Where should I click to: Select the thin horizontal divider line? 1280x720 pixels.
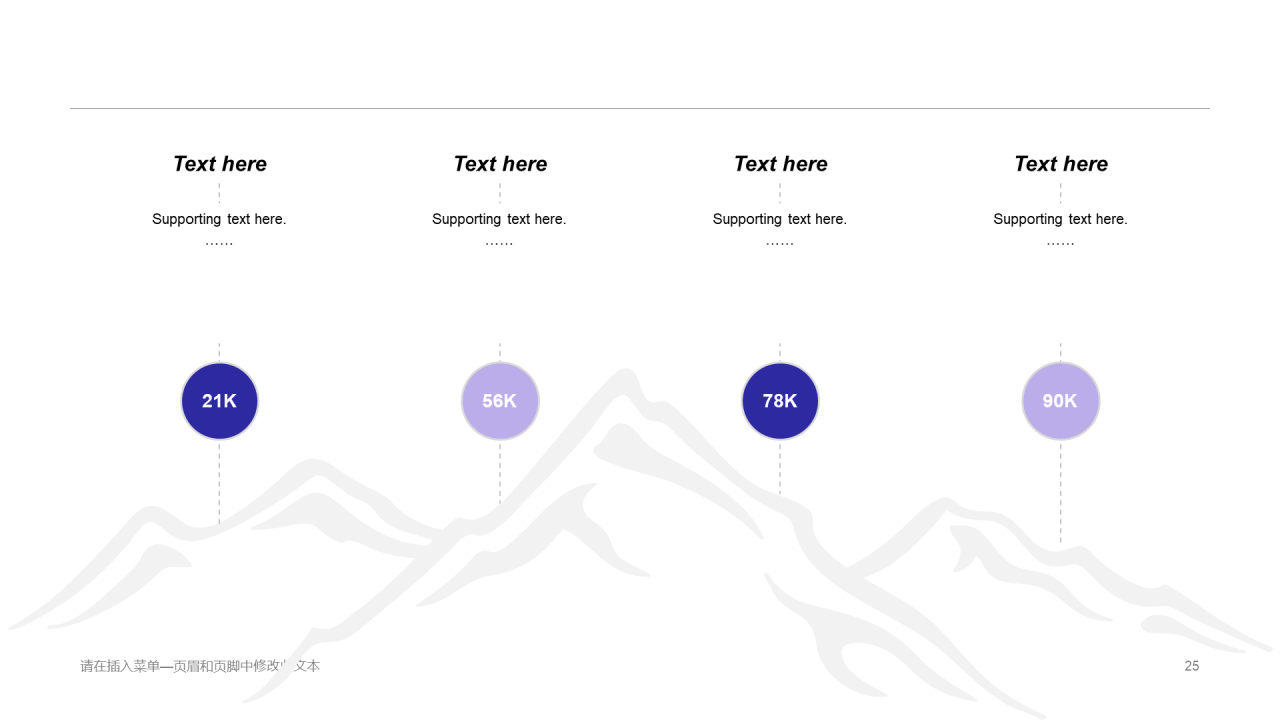(x=640, y=108)
